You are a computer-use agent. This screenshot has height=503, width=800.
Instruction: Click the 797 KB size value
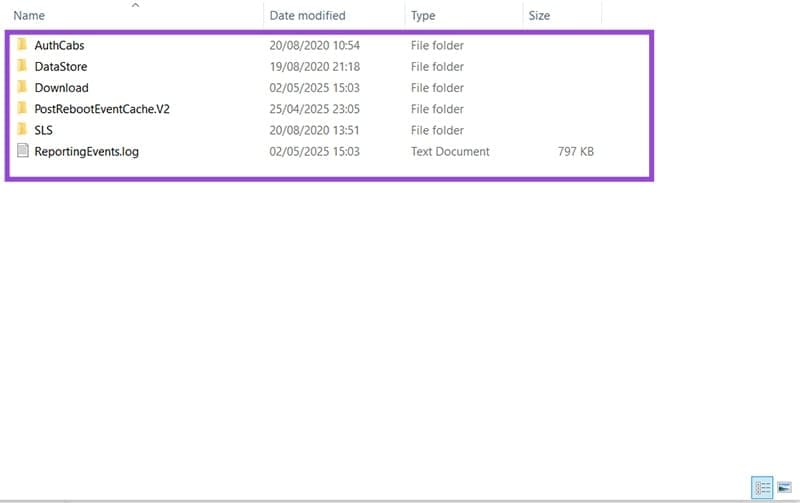(576, 152)
